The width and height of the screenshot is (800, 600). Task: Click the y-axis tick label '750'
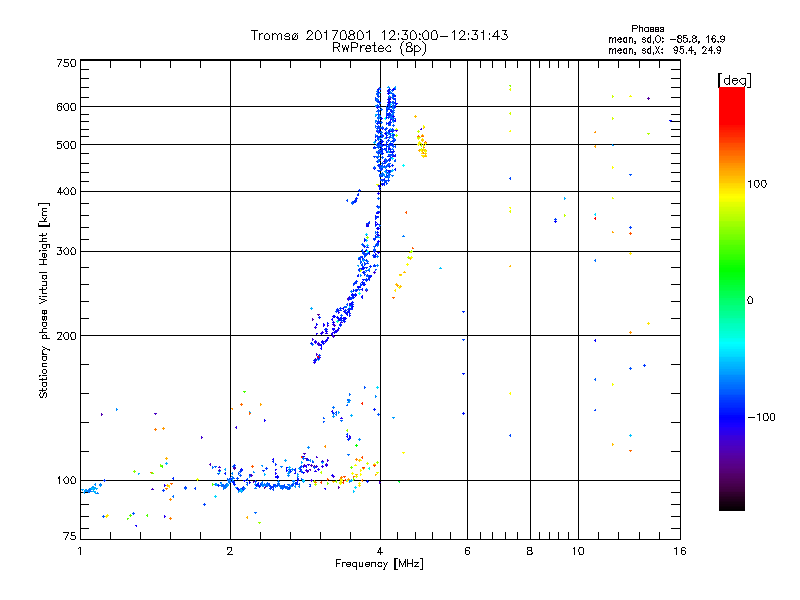point(66,63)
